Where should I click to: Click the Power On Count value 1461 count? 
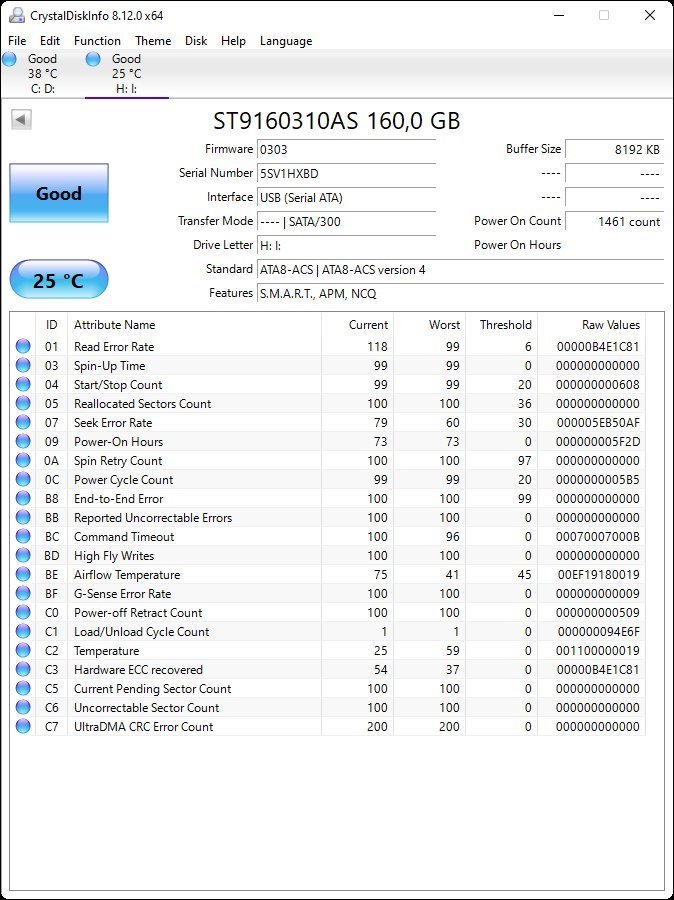[x=615, y=222]
